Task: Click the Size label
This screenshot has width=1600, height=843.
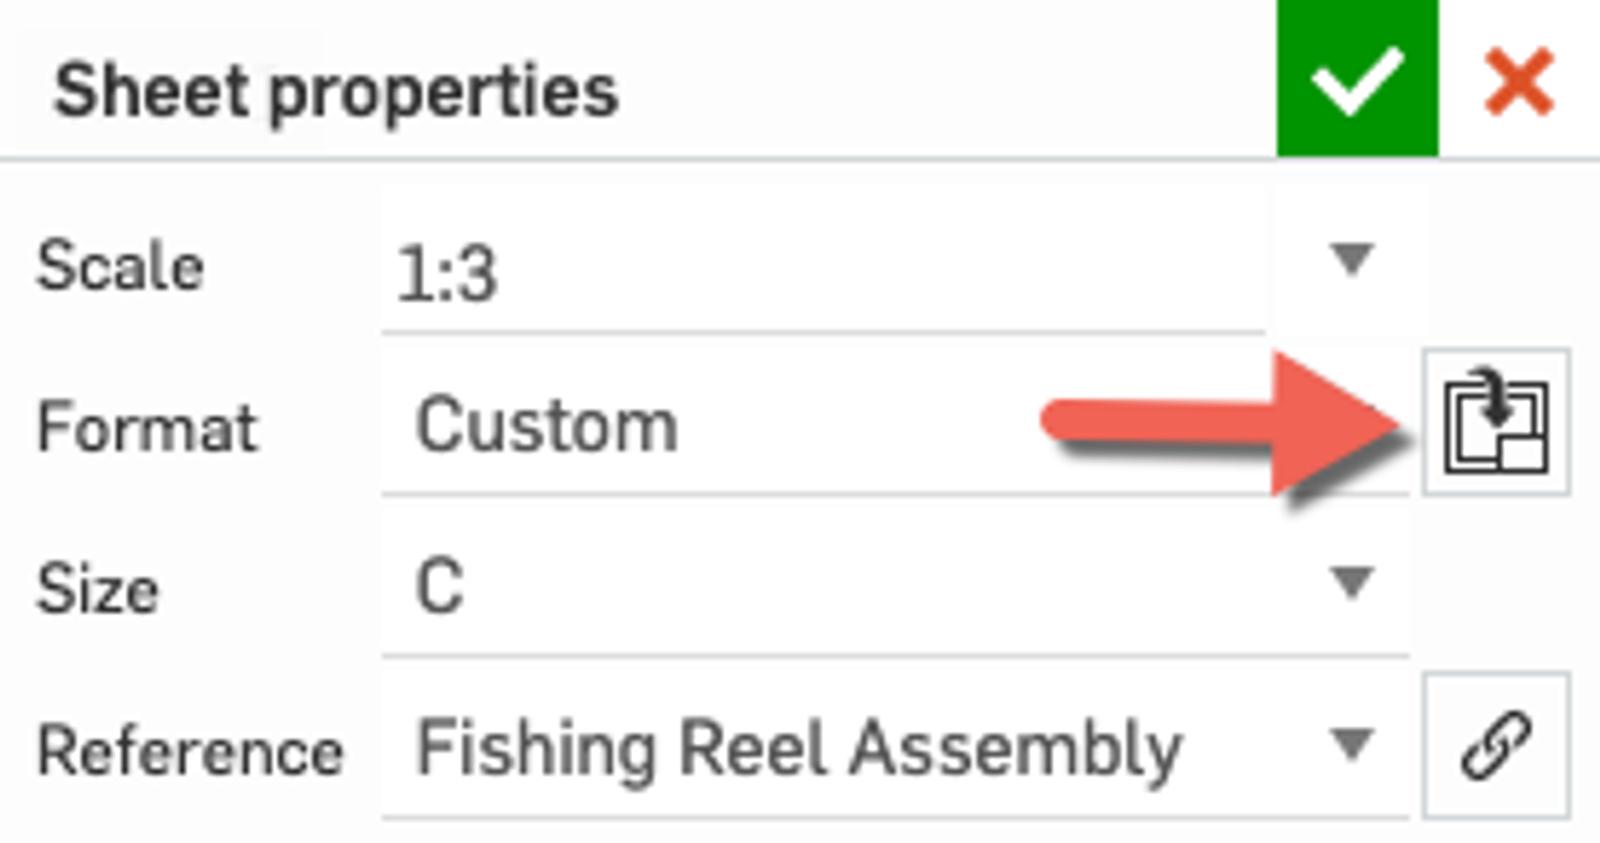Action: click(97, 589)
